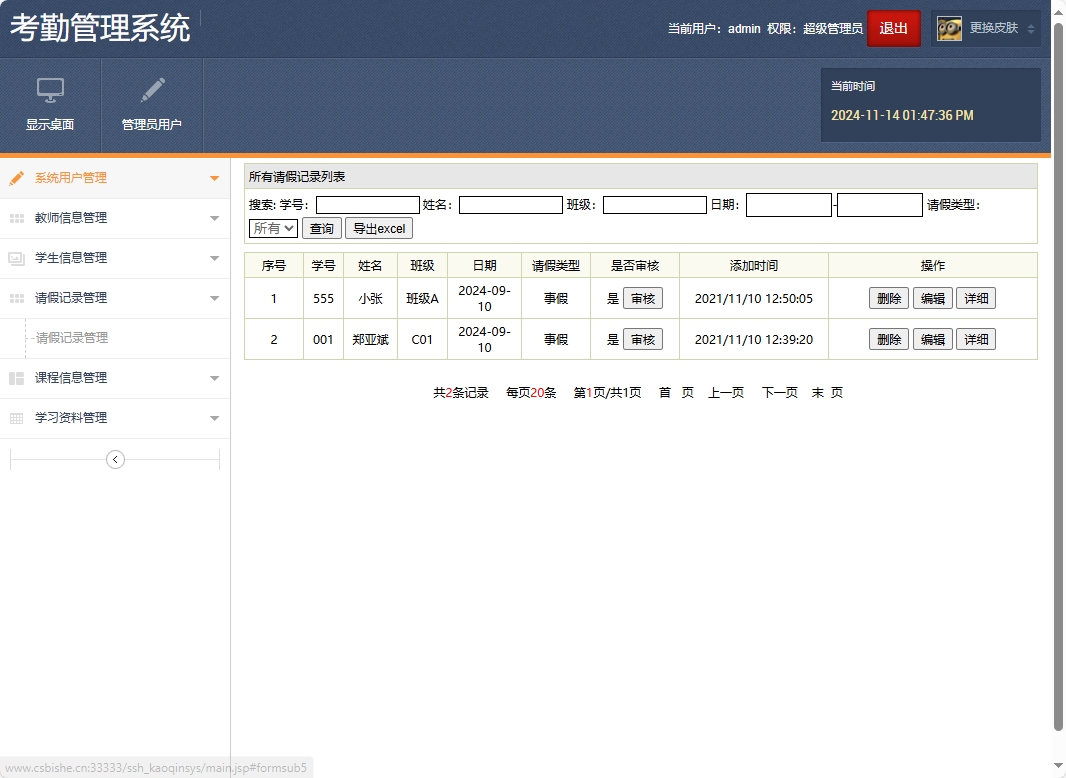The image size is (1066, 778).
Task: Collapse the sidebar with the circular arrow
Action: [x=115, y=459]
